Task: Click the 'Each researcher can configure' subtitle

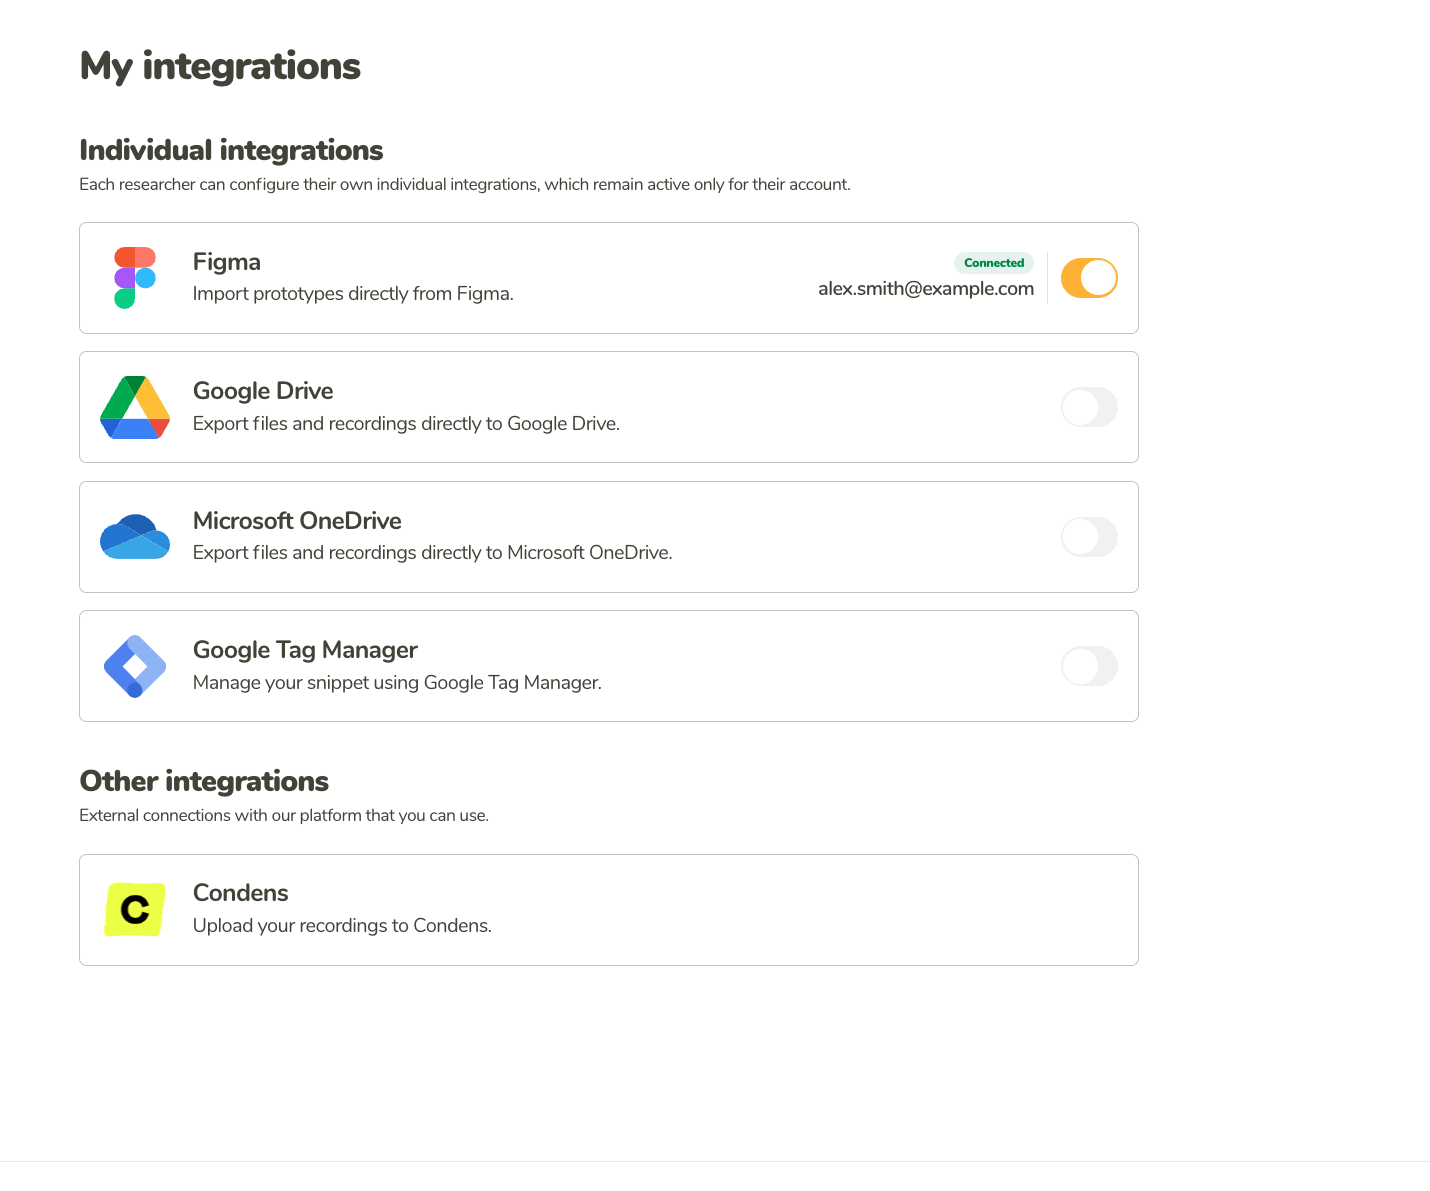Action: tap(465, 185)
